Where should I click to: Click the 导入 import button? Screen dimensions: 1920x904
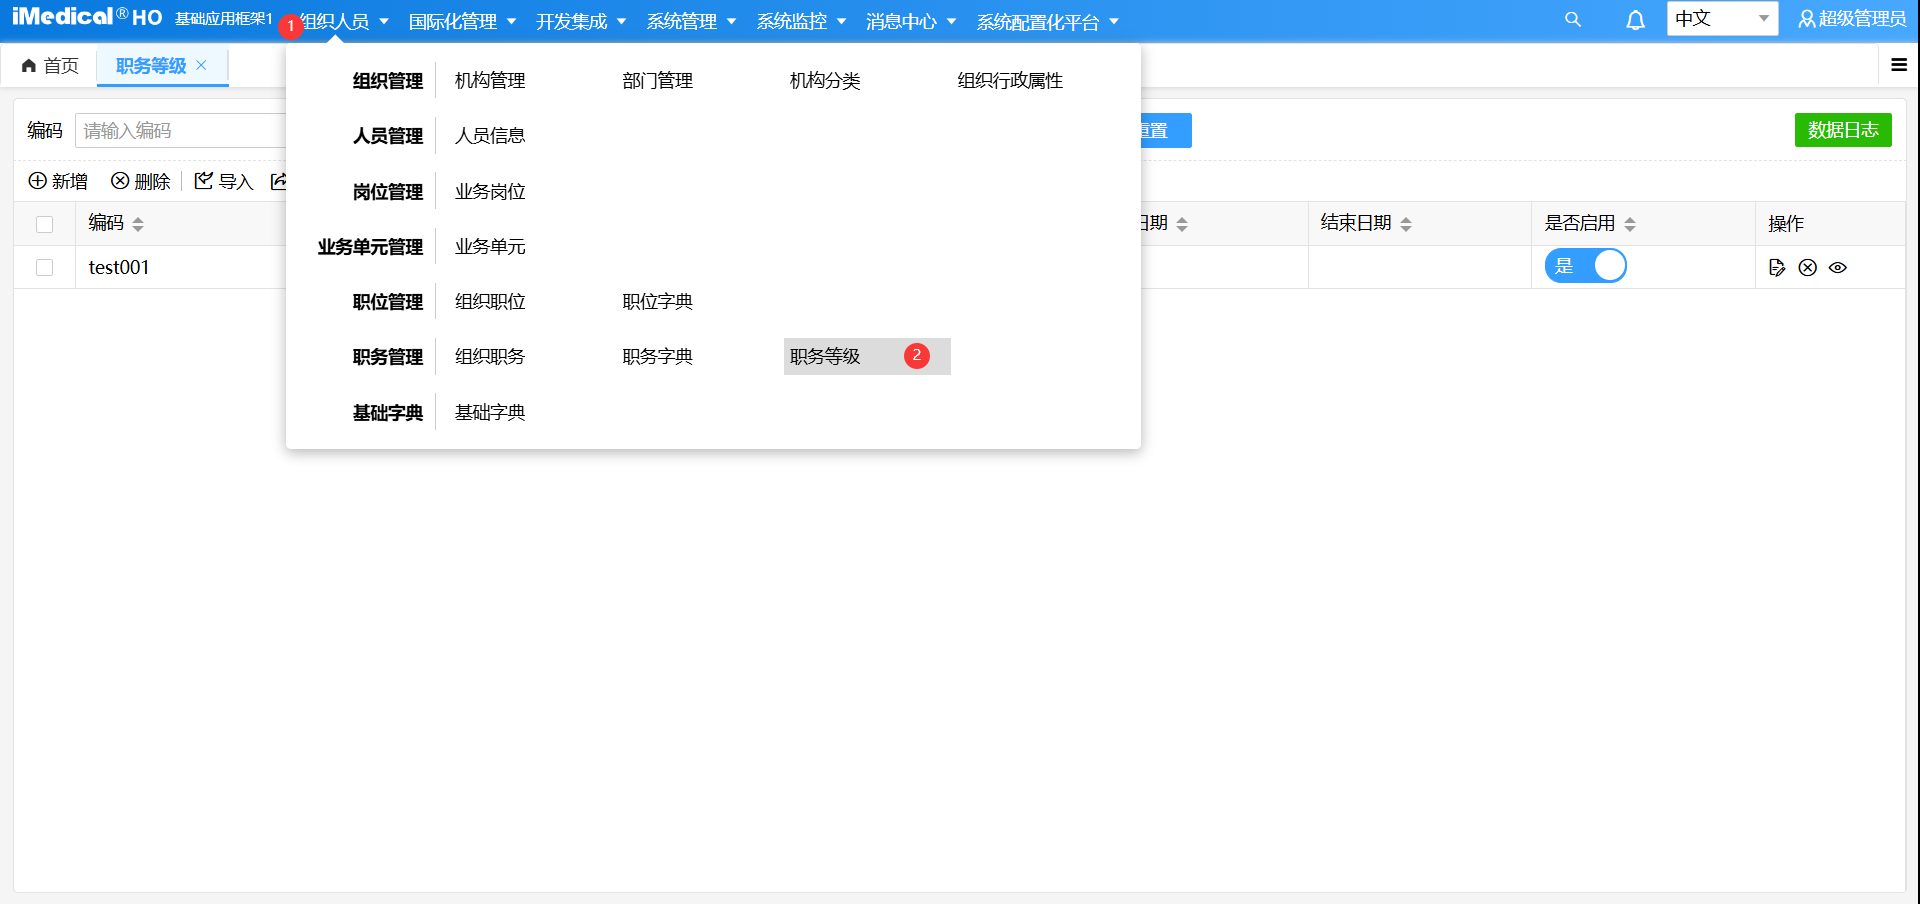[224, 181]
